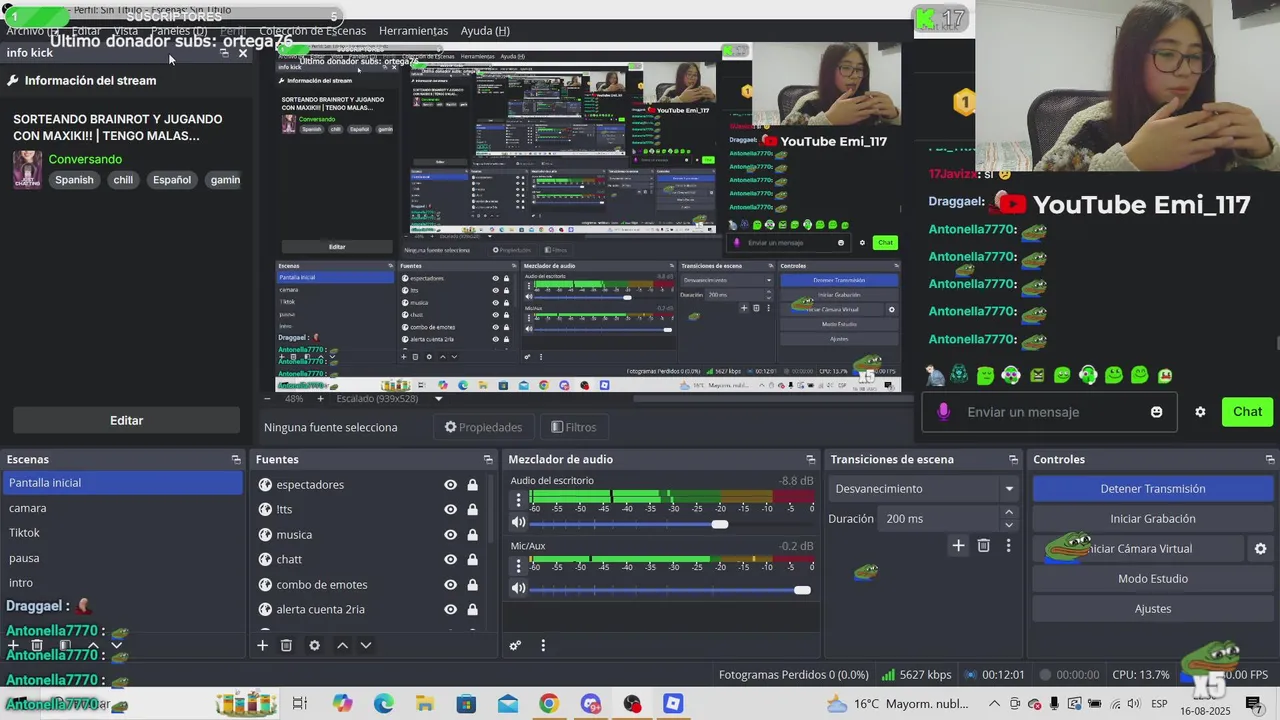Open source properties gear in Fuentes toolbar
The width and height of the screenshot is (1280, 720).
[314, 646]
